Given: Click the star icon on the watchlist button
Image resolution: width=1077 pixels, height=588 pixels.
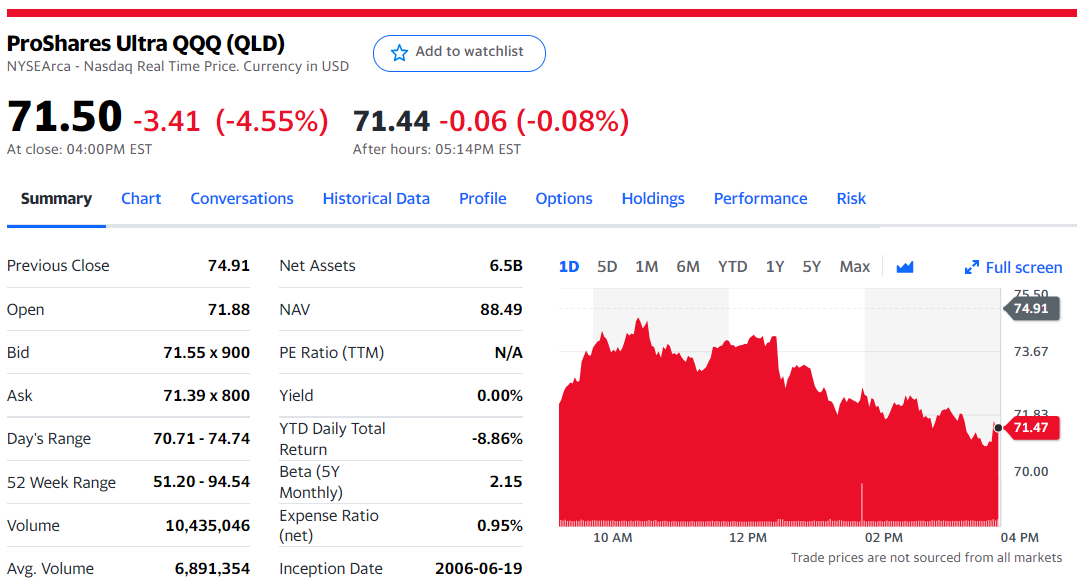Looking at the screenshot, I should click(x=399, y=53).
